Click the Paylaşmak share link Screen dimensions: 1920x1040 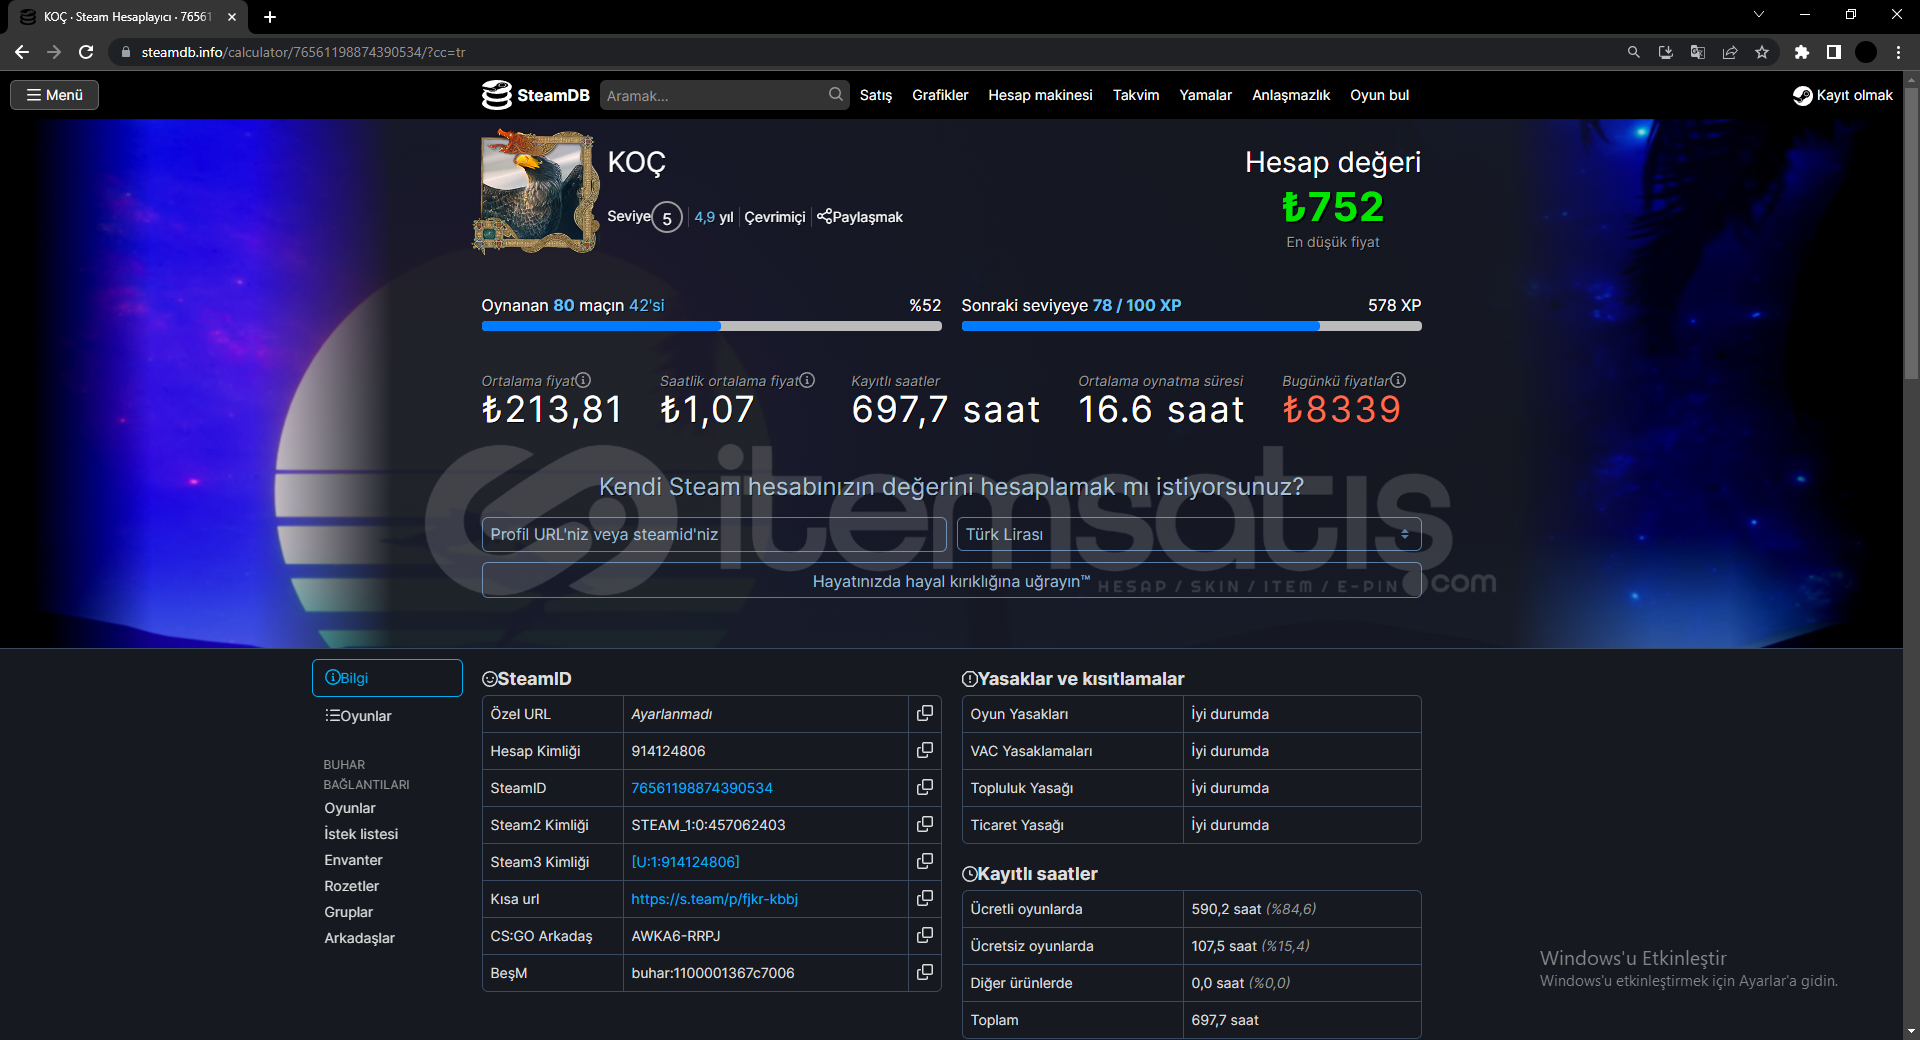click(860, 217)
